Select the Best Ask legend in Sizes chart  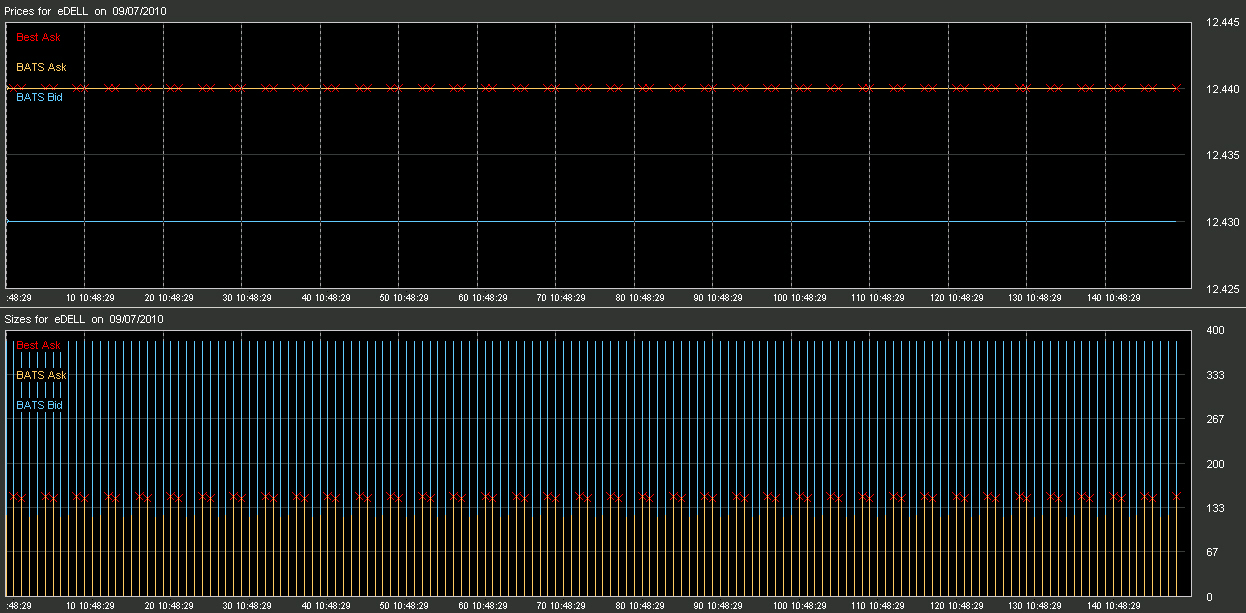point(39,345)
